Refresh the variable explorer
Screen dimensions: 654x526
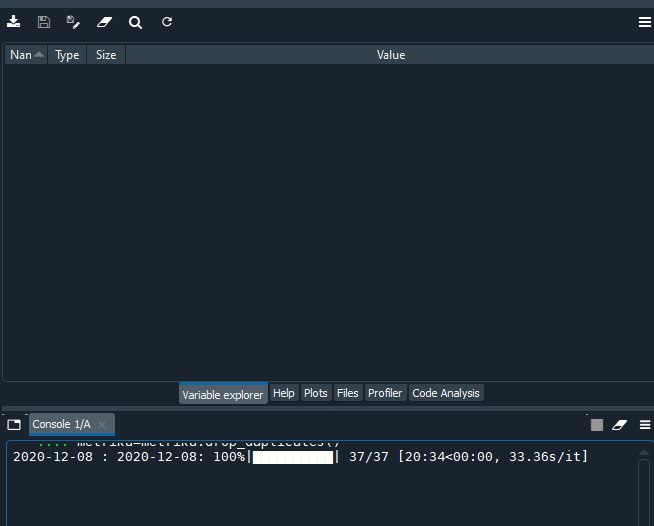point(167,22)
